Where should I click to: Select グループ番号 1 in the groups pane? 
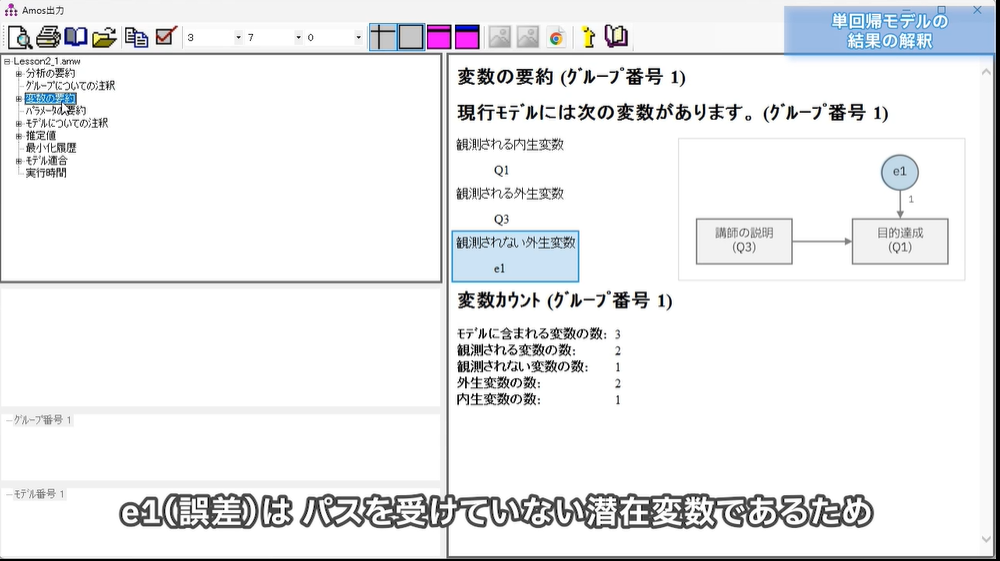point(42,420)
